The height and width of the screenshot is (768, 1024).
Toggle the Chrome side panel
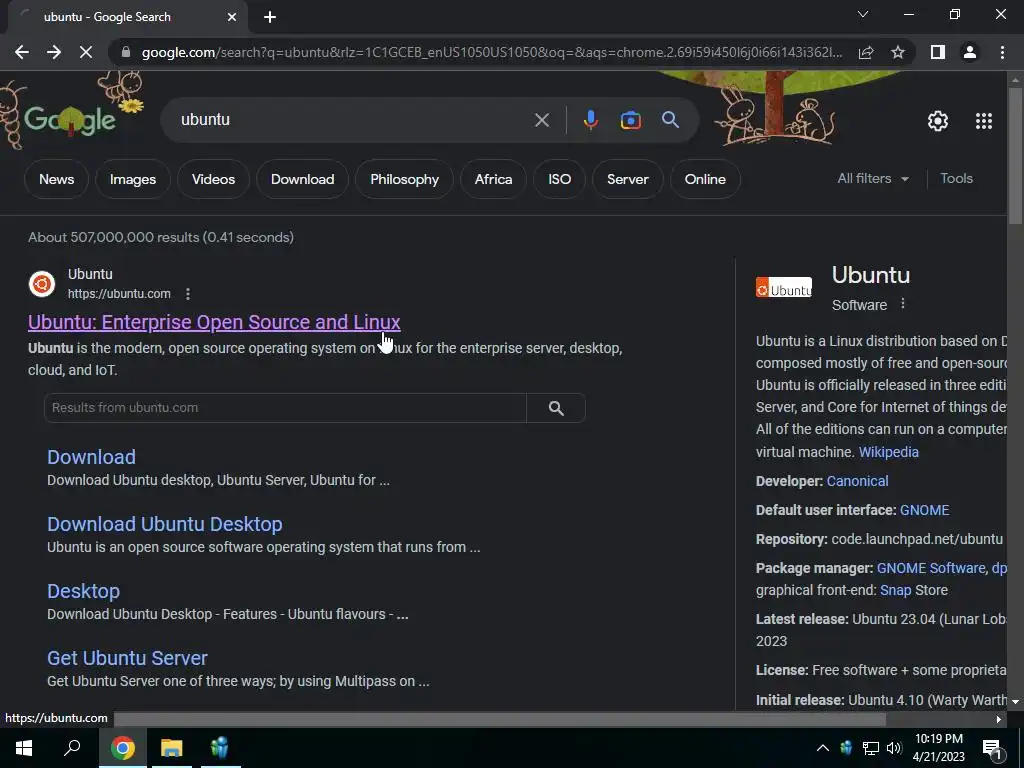(938, 52)
